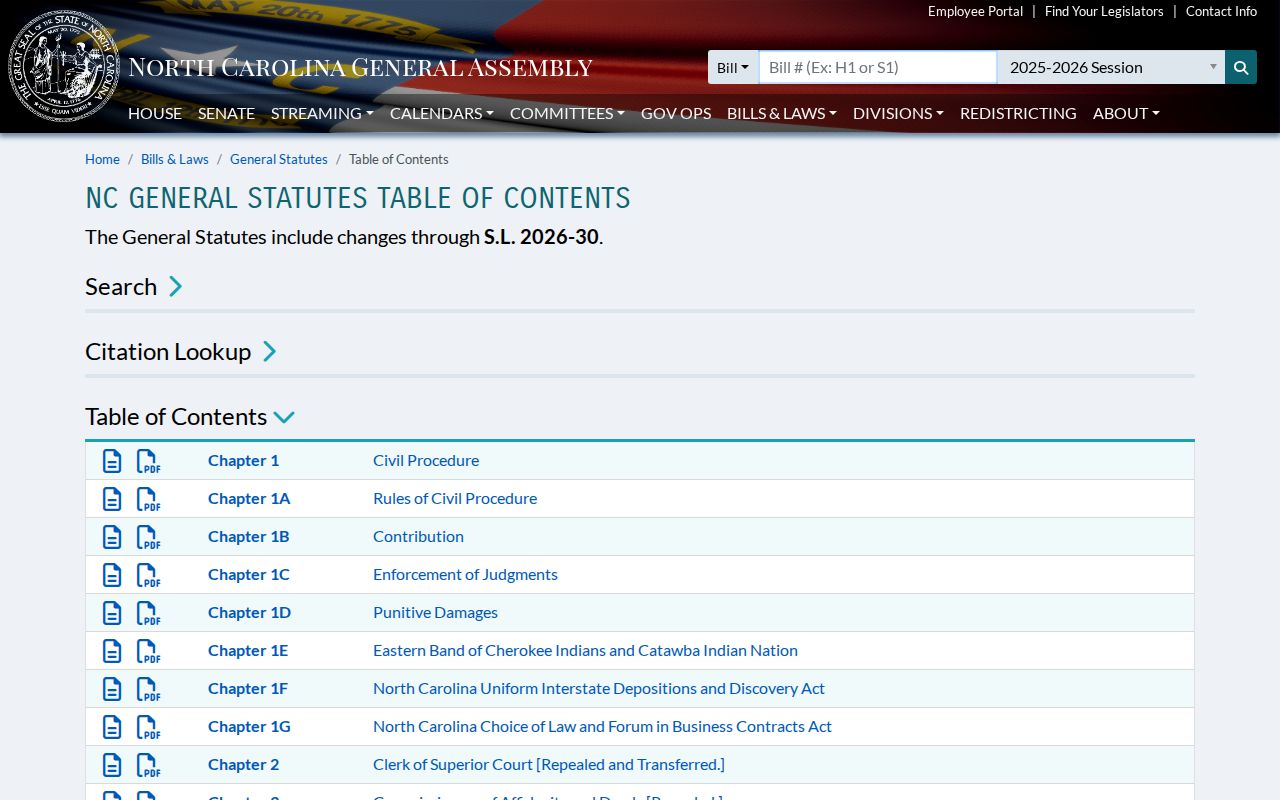Image resolution: width=1280 pixels, height=800 pixels.
Task: Open Contact Info link
Action: [1221, 11]
